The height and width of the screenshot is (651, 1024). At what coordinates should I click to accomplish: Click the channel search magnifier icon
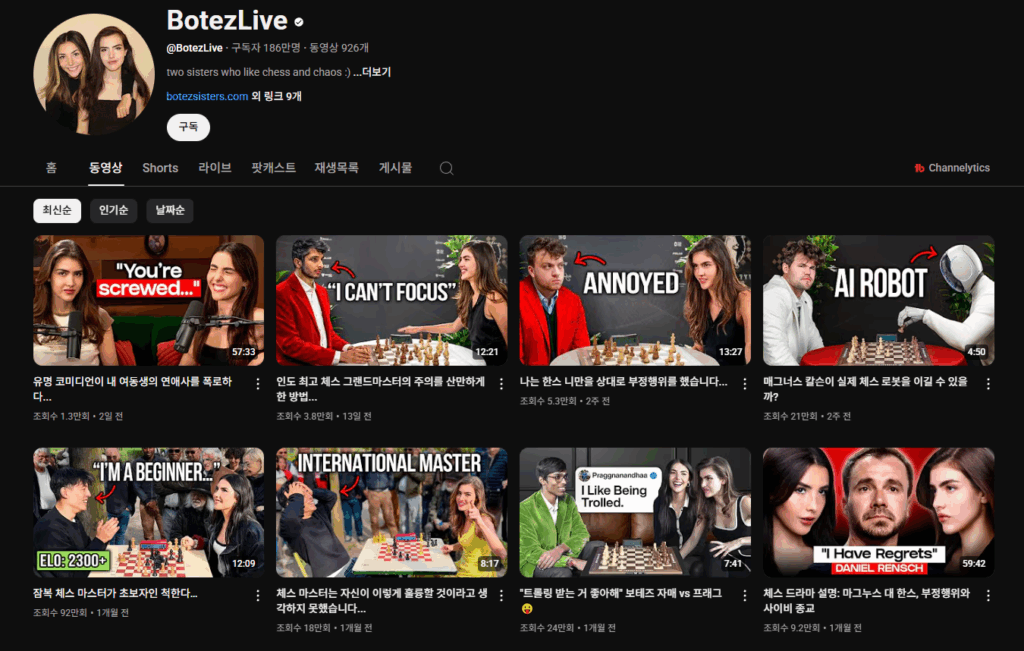coord(446,168)
